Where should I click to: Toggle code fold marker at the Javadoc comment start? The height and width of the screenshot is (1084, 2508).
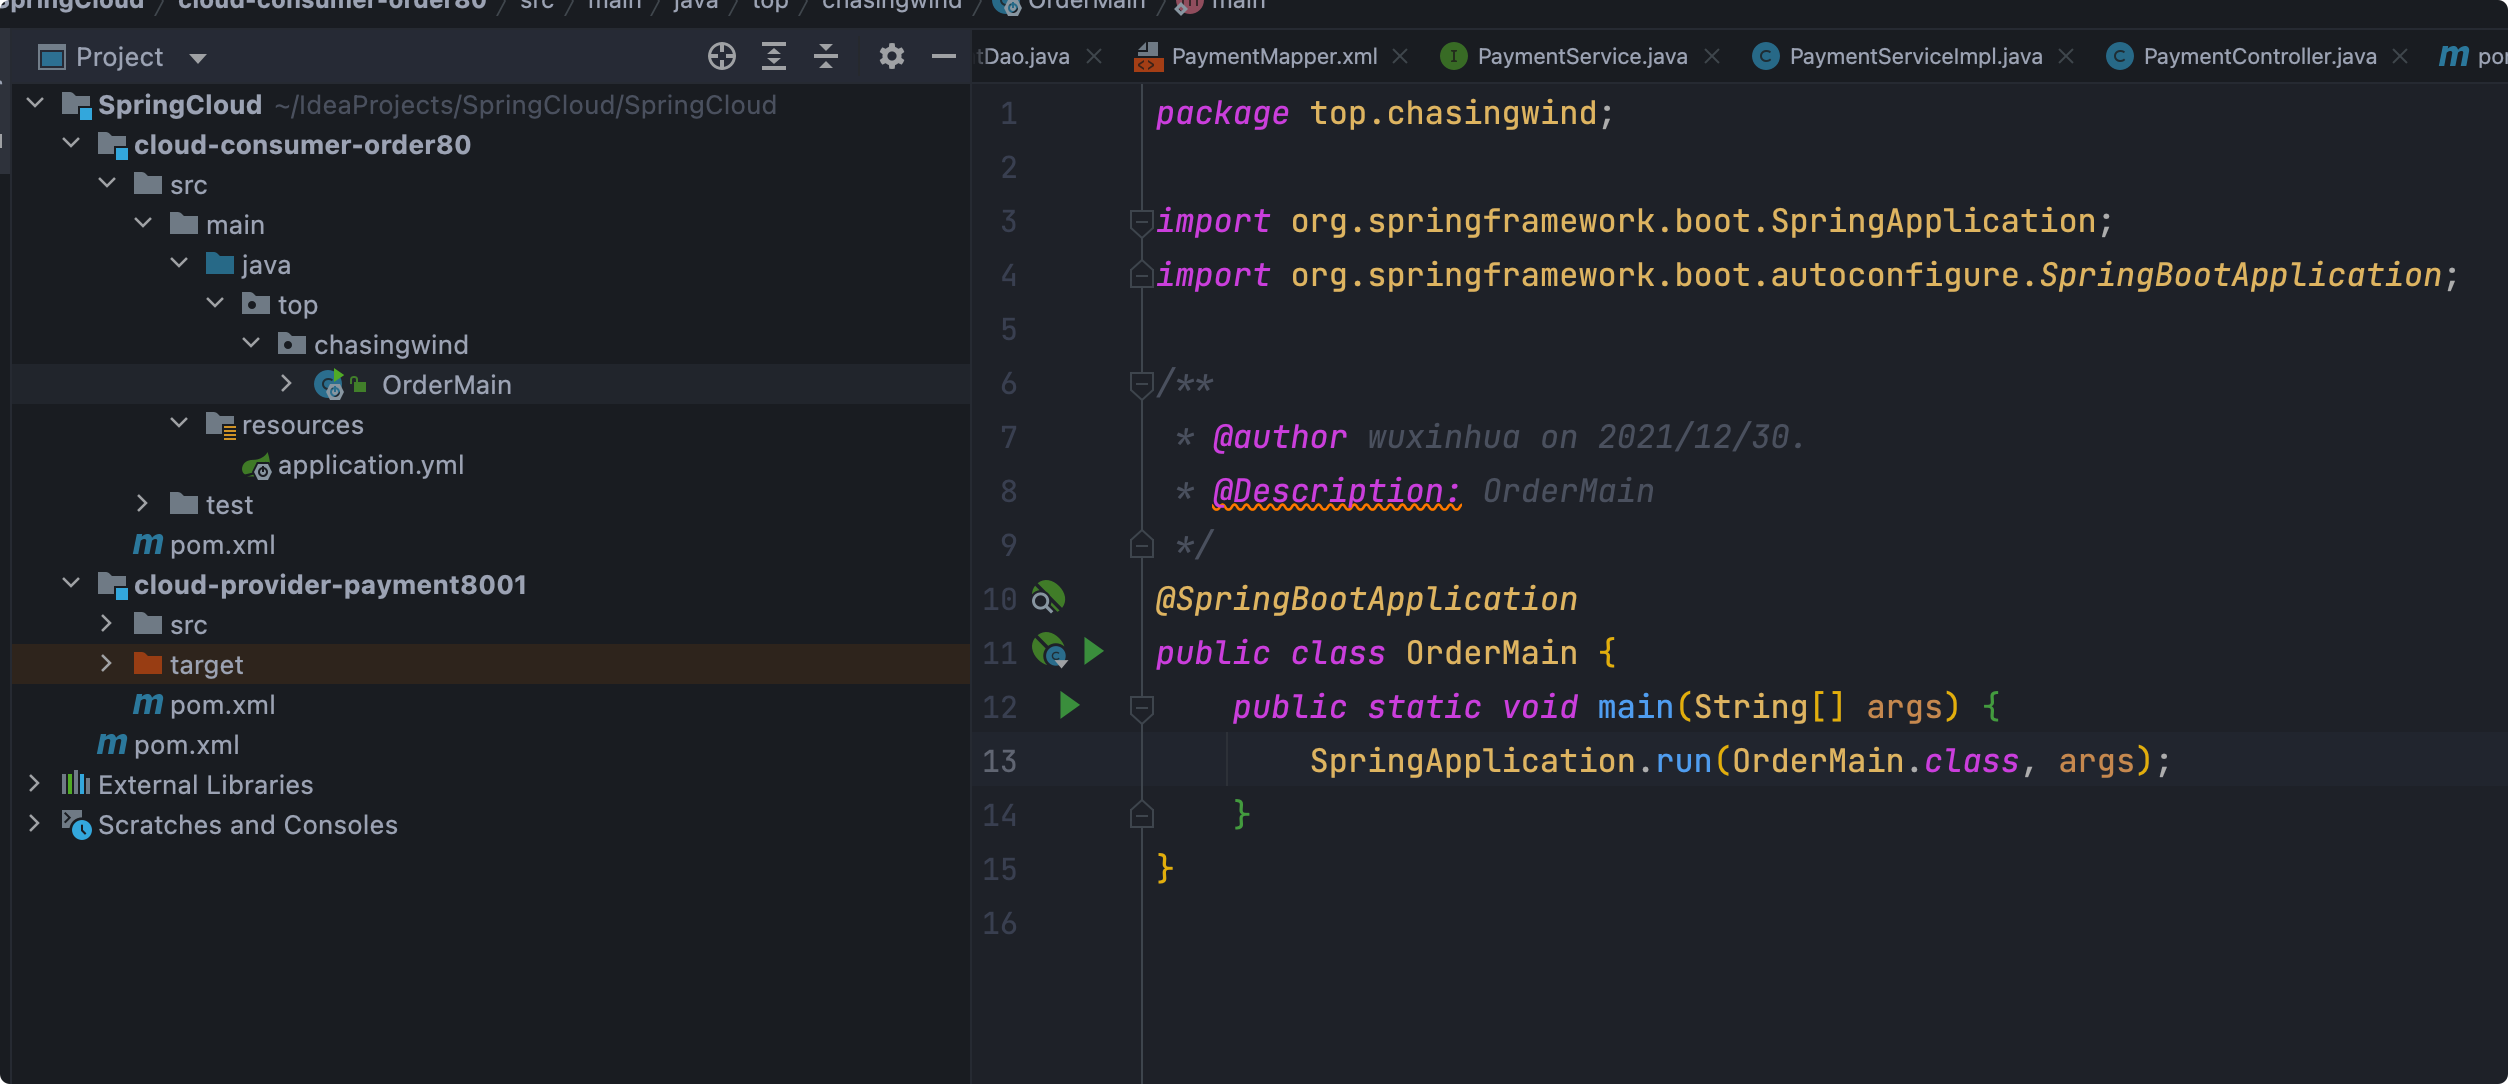(x=1140, y=384)
